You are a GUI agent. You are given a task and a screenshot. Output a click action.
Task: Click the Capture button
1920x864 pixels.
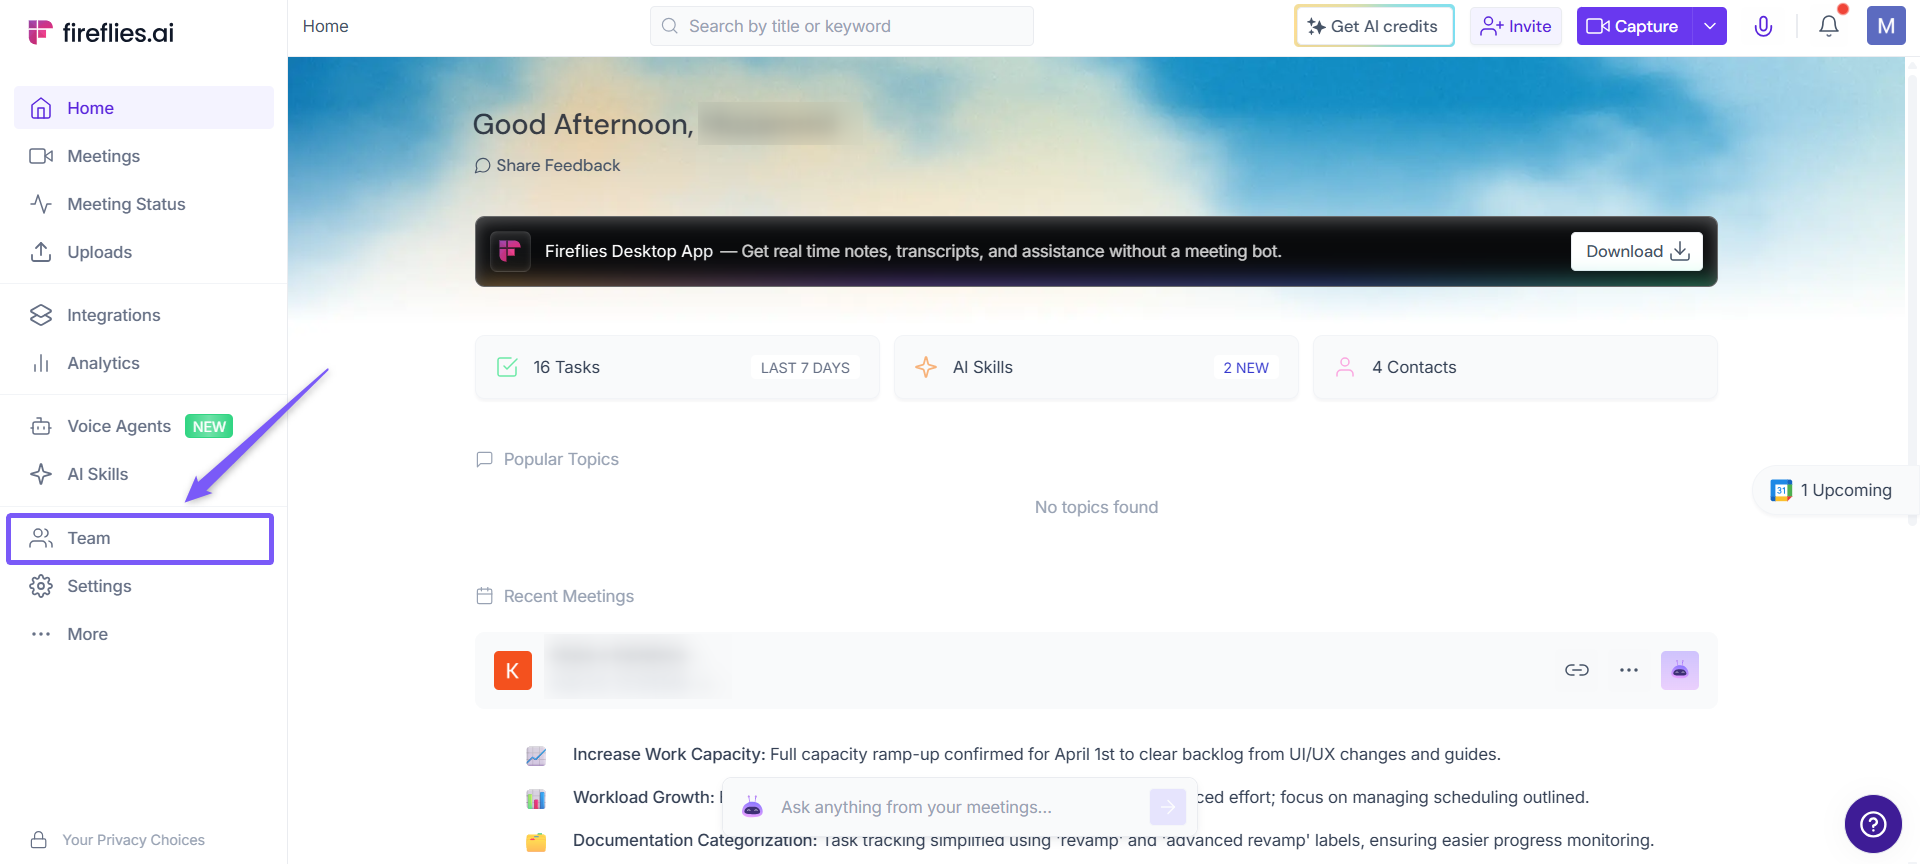tap(1634, 26)
